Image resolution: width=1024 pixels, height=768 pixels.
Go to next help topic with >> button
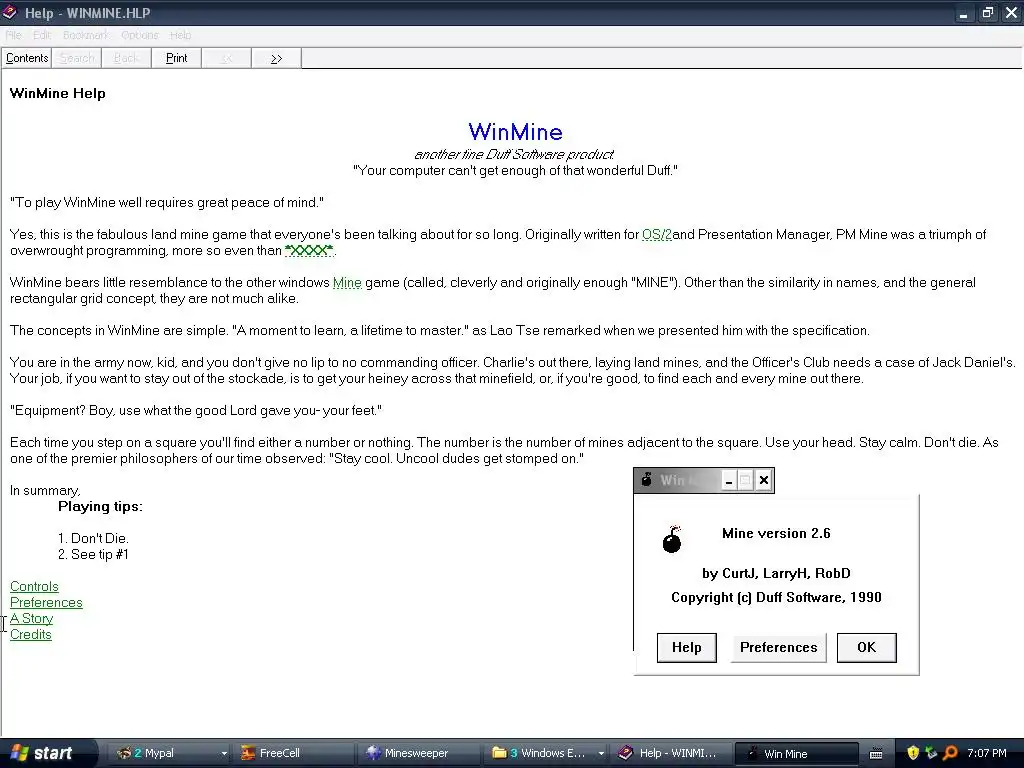pyautogui.click(x=276, y=58)
